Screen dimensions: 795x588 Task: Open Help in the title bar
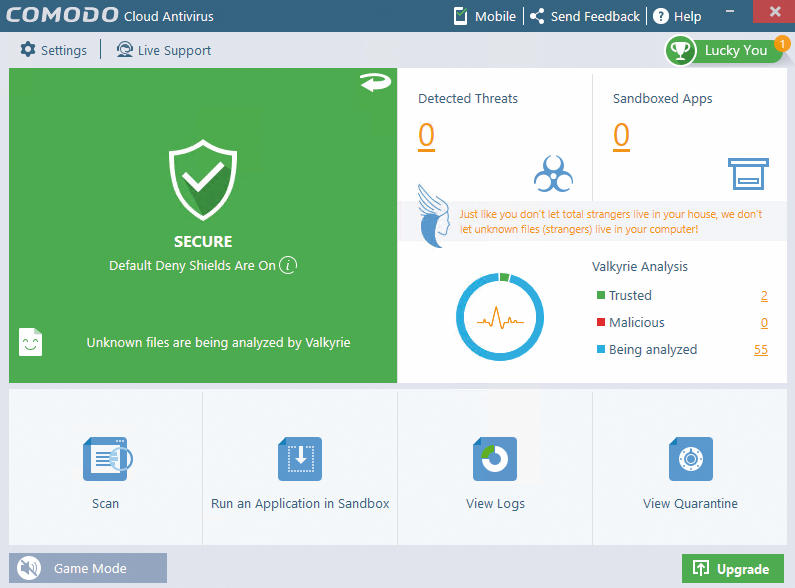click(x=677, y=16)
